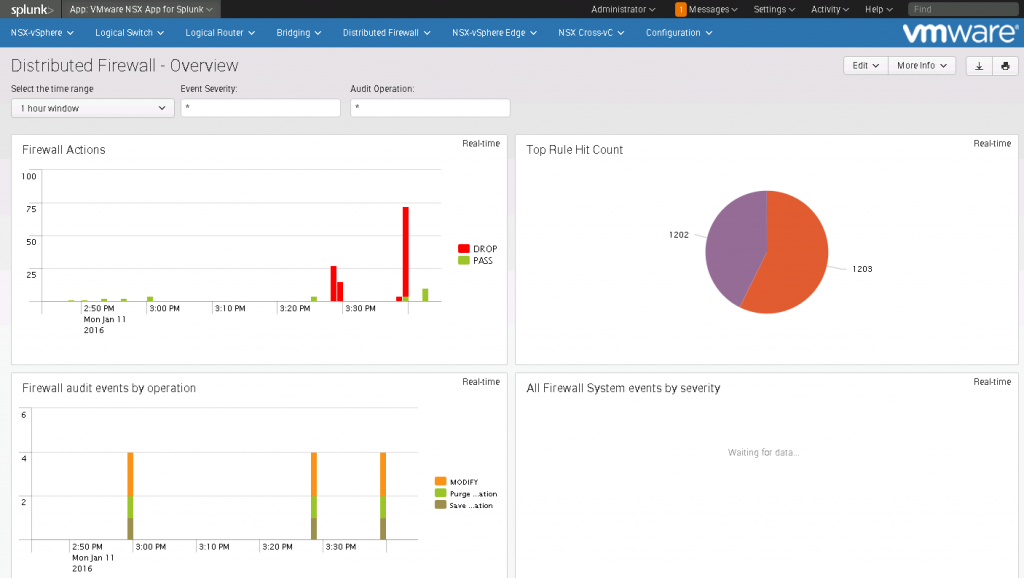Image resolution: width=1024 pixels, height=578 pixels.
Task: Click the tallest red DROP bar
Action: [406, 252]
